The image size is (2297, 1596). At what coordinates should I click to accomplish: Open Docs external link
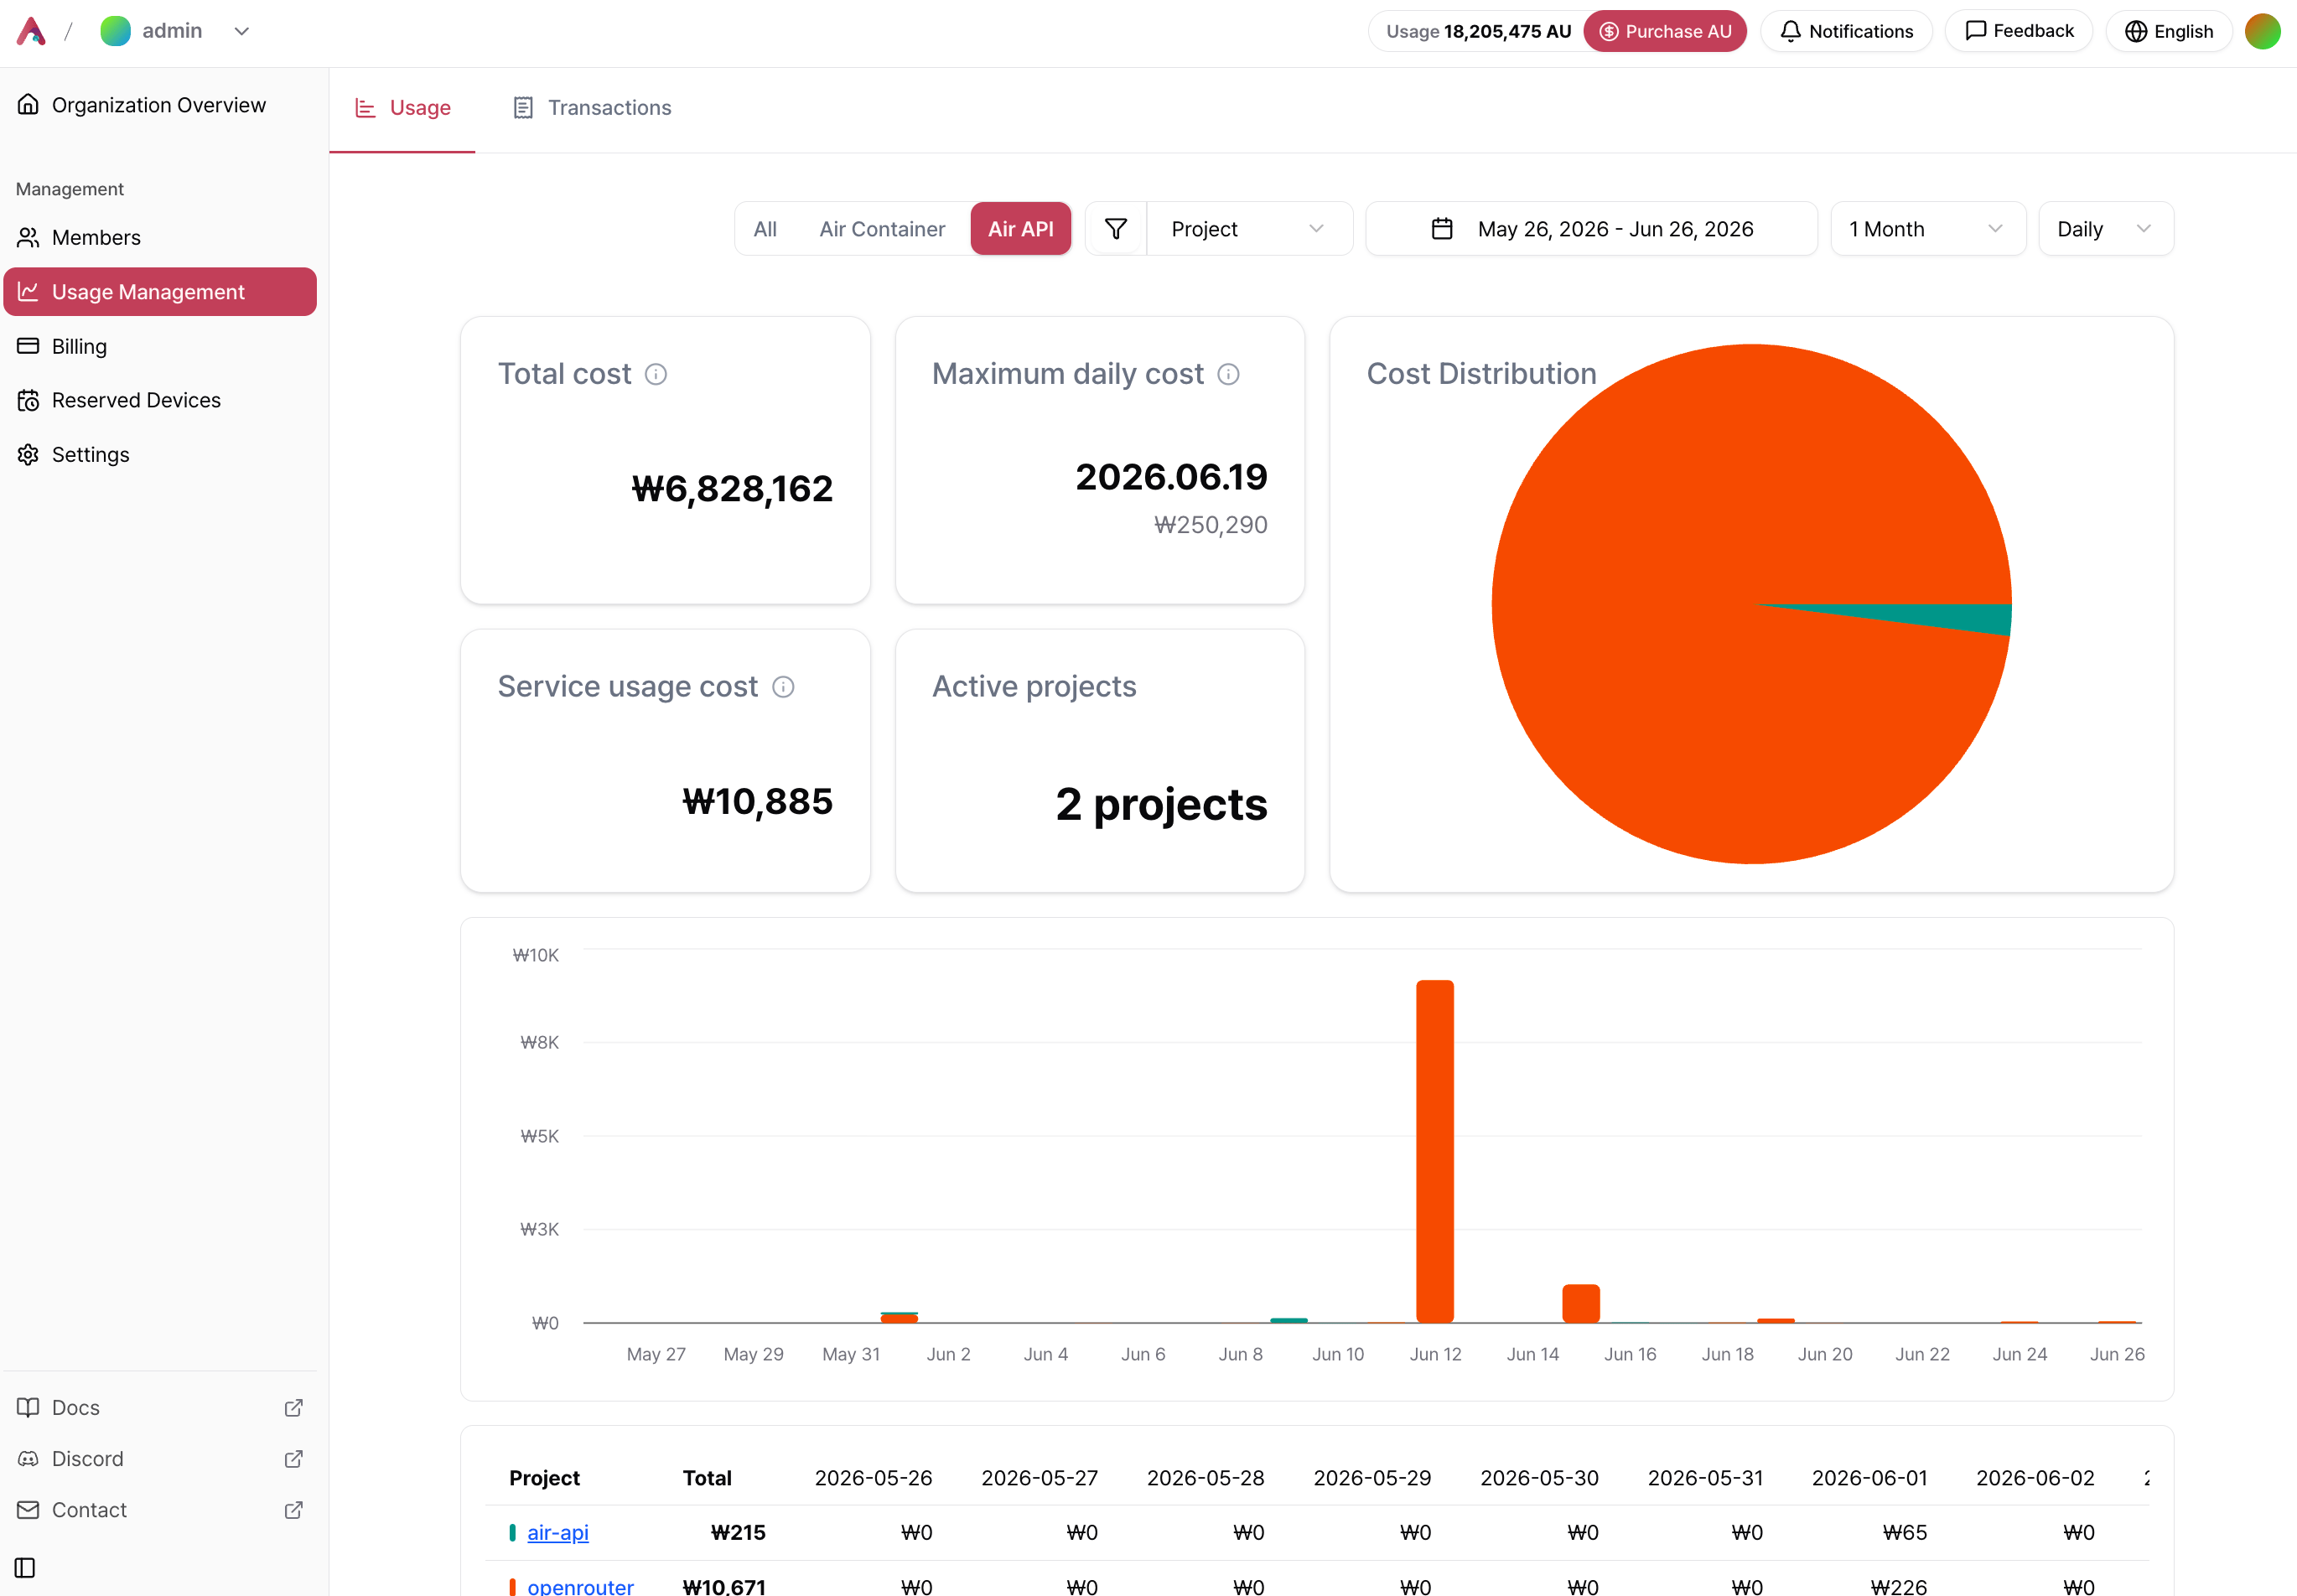(x=160, y=1407)
